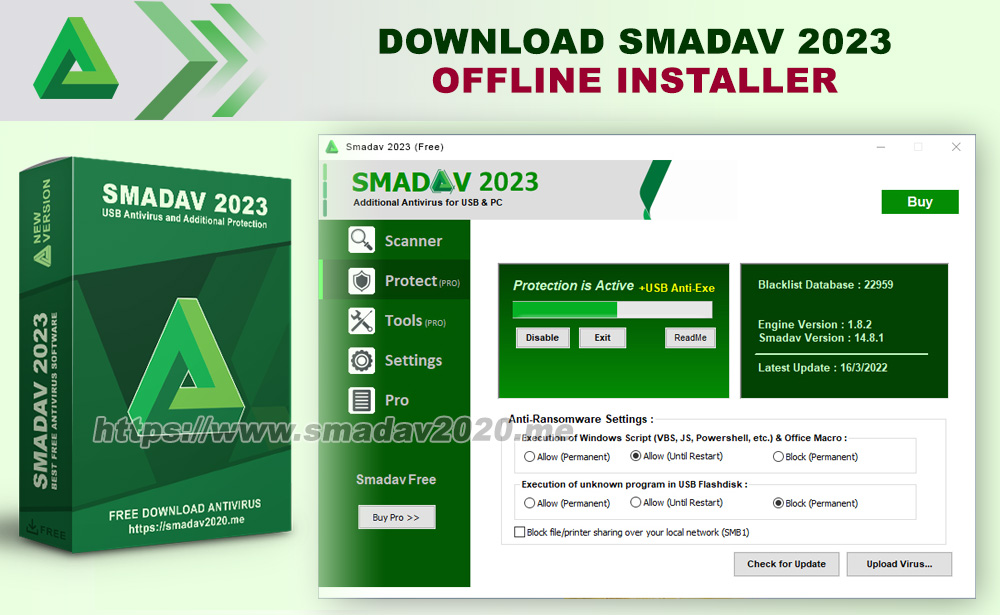This screenshot has width=1000, height=615.
Task: Click the Smadav Free label
Action: (396, 480)
